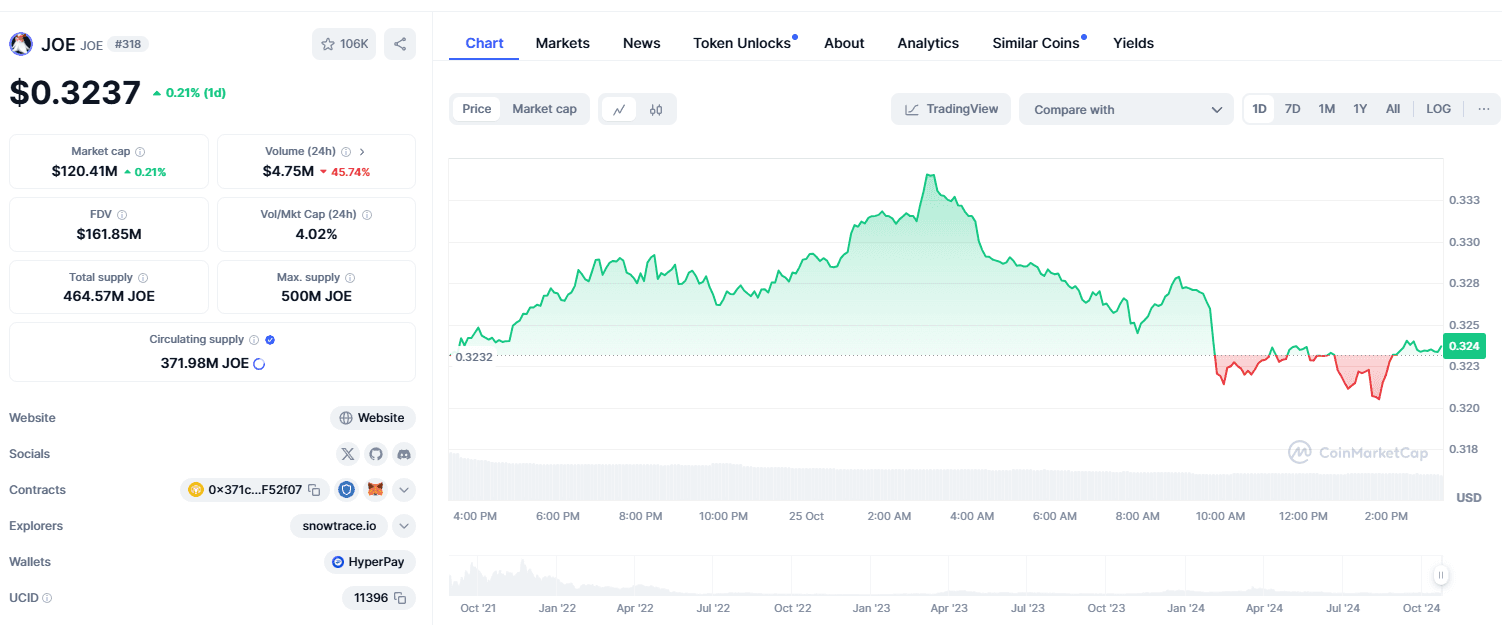Open the Compare with dropdown

(1126, 109)
